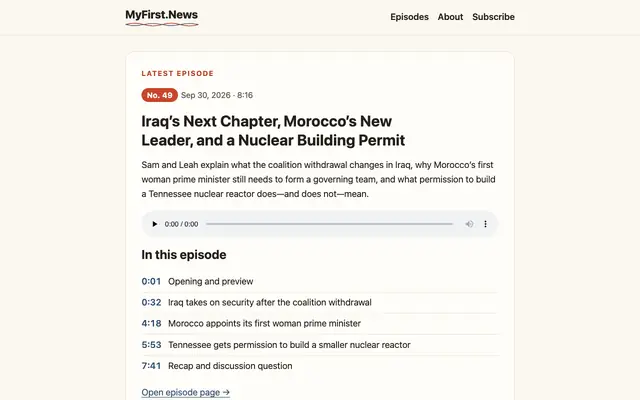This screenshot has width=640, height=400.
Task: Open the Episodes nav link
Action: [x=409, y=17]
